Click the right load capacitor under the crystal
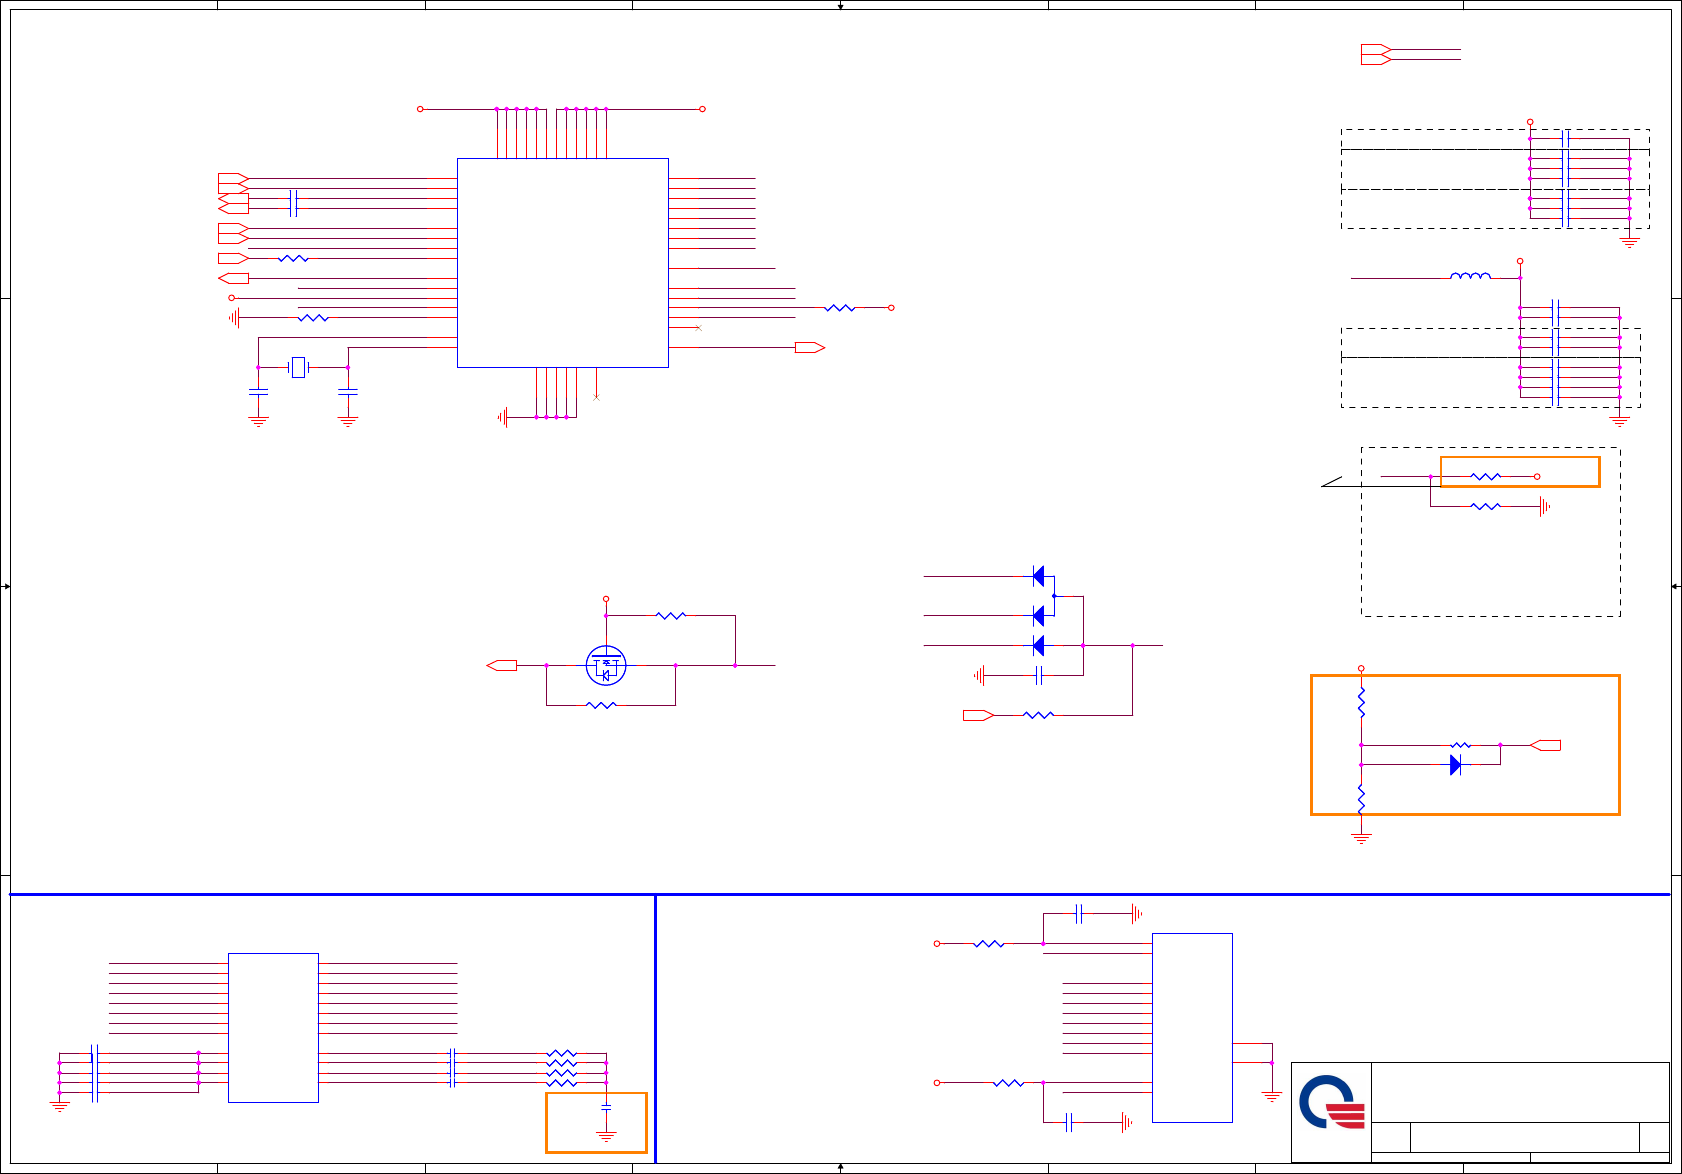The height and width of the screenshot is (1174, 1682). tap(348, 393)
